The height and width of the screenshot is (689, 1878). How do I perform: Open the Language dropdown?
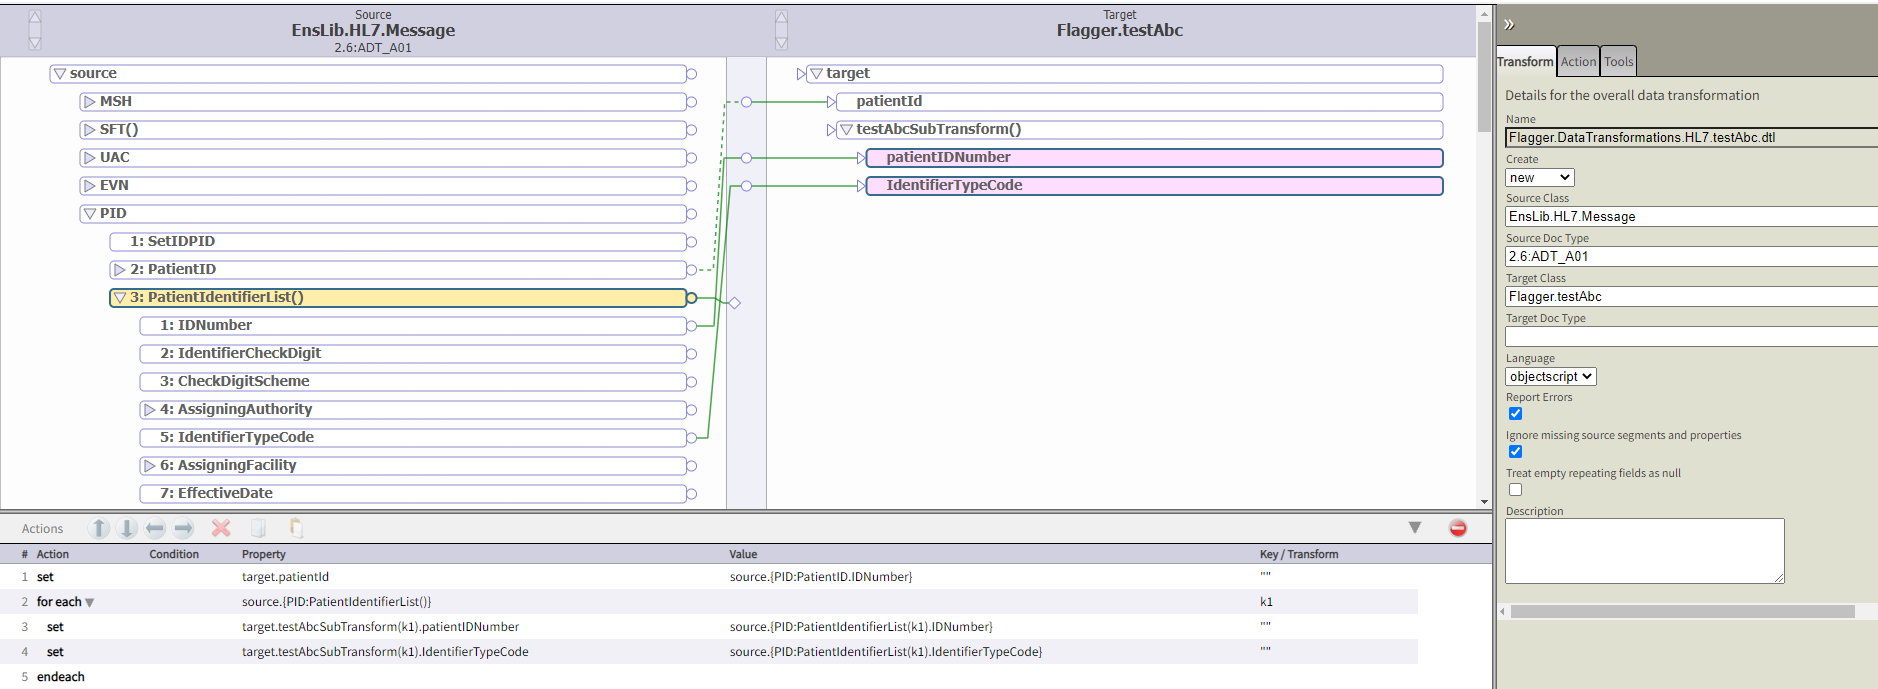point(1551,377)
